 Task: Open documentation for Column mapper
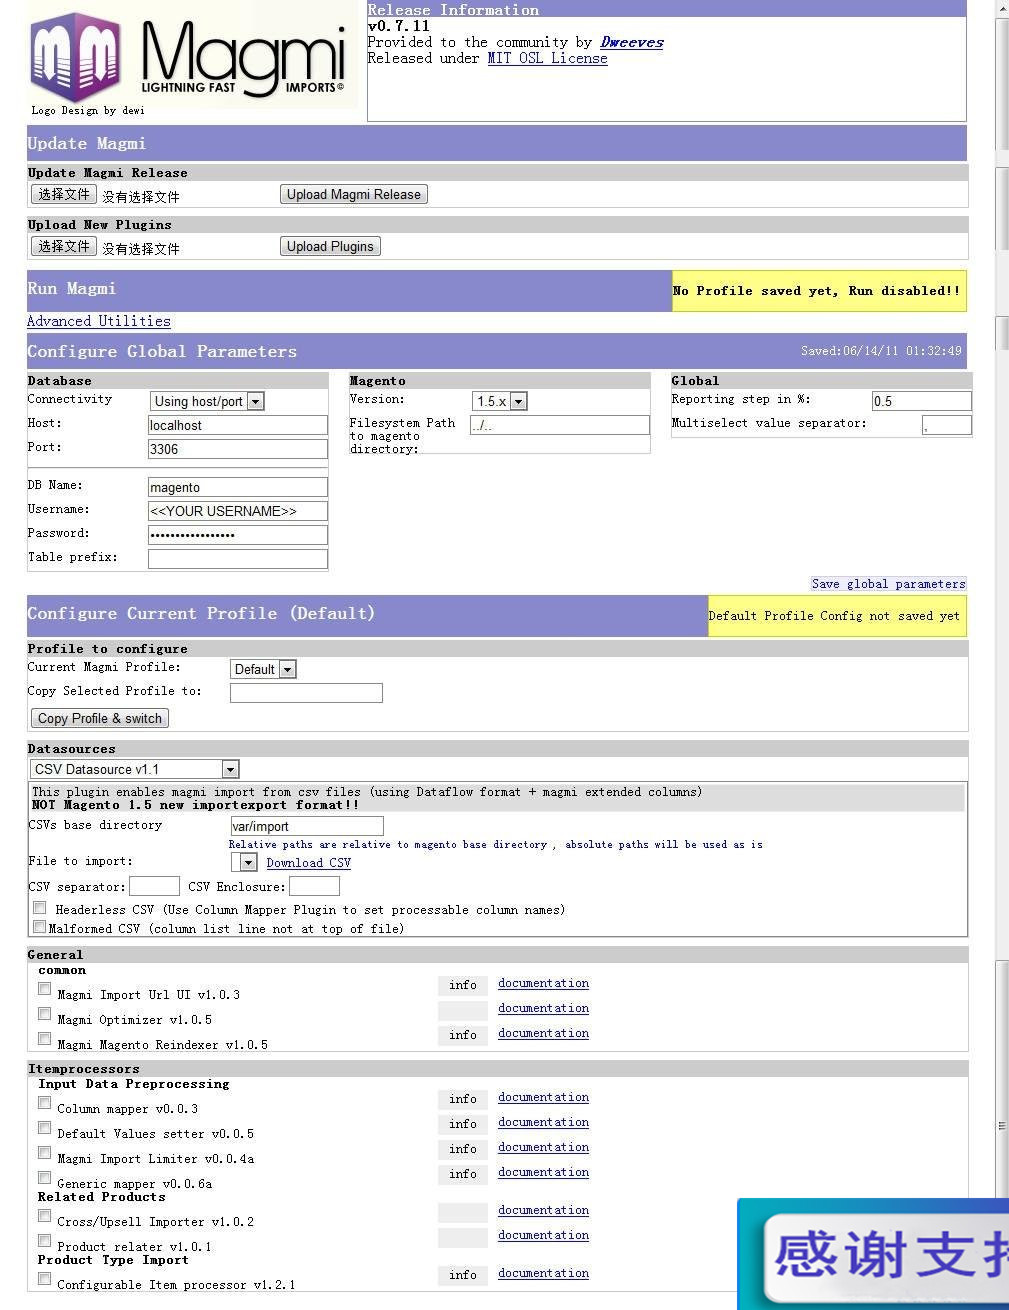click(543, 1097)
